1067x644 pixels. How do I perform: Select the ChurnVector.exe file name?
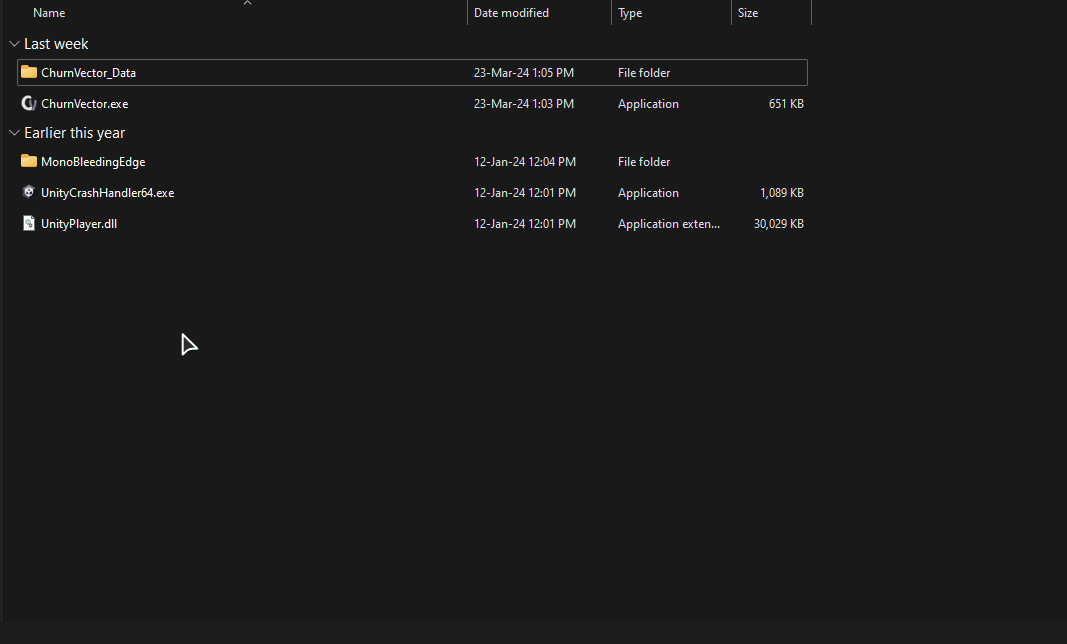tap(84, 103)
